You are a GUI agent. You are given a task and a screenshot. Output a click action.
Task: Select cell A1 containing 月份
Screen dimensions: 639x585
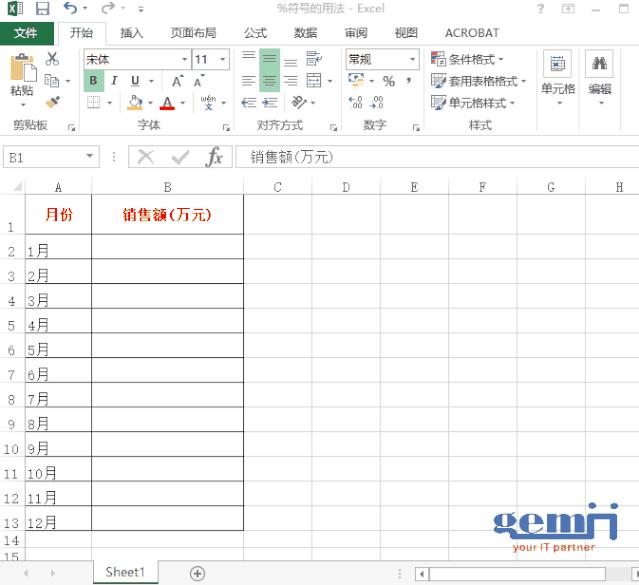[59, 214]
